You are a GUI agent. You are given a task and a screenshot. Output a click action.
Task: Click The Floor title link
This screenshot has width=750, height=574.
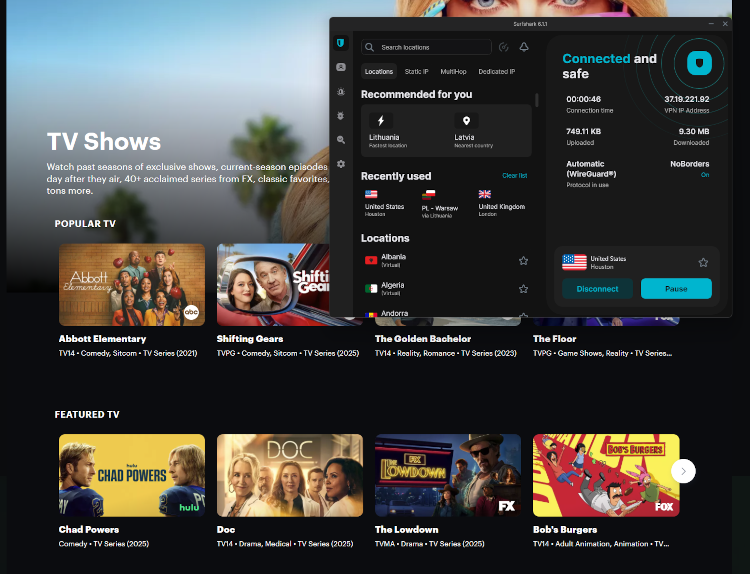(x=554, y=339)
